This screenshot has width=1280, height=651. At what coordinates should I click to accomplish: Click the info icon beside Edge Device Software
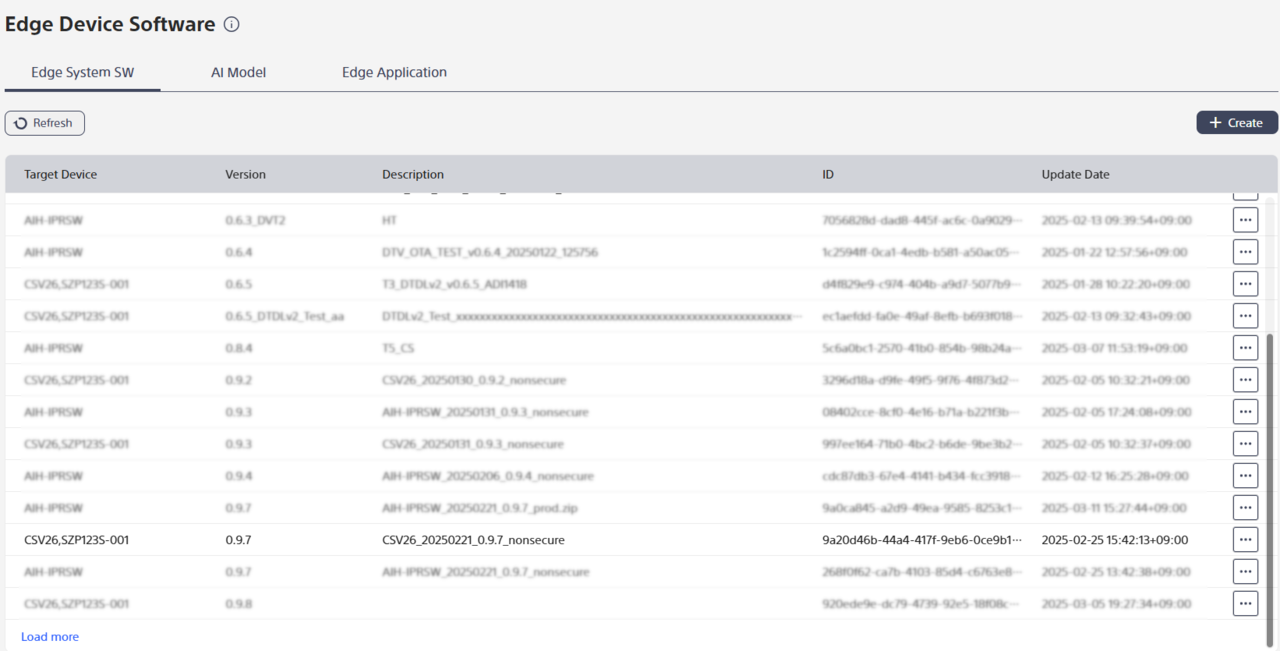pyautogui.click(x=232, y=25)
